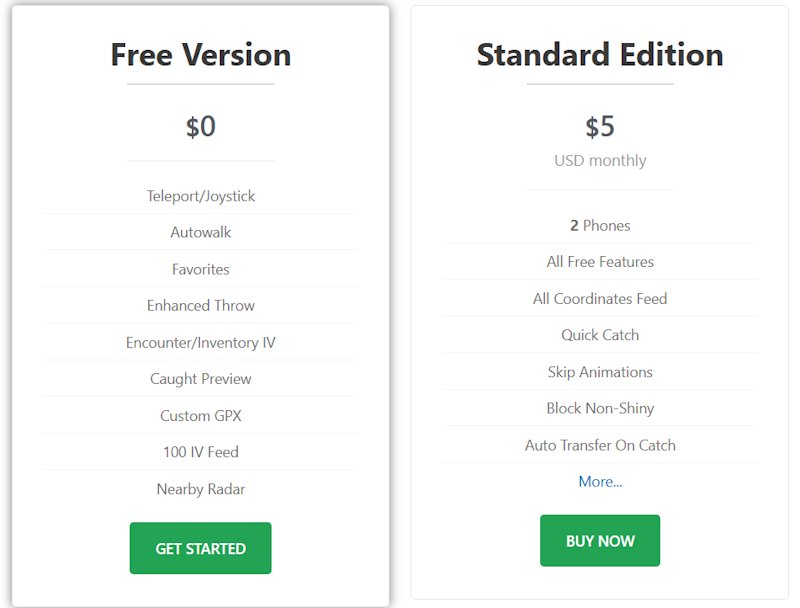Click the Quick Catch feature
Screen dimensions: 800x608
(x=600, y=335)
